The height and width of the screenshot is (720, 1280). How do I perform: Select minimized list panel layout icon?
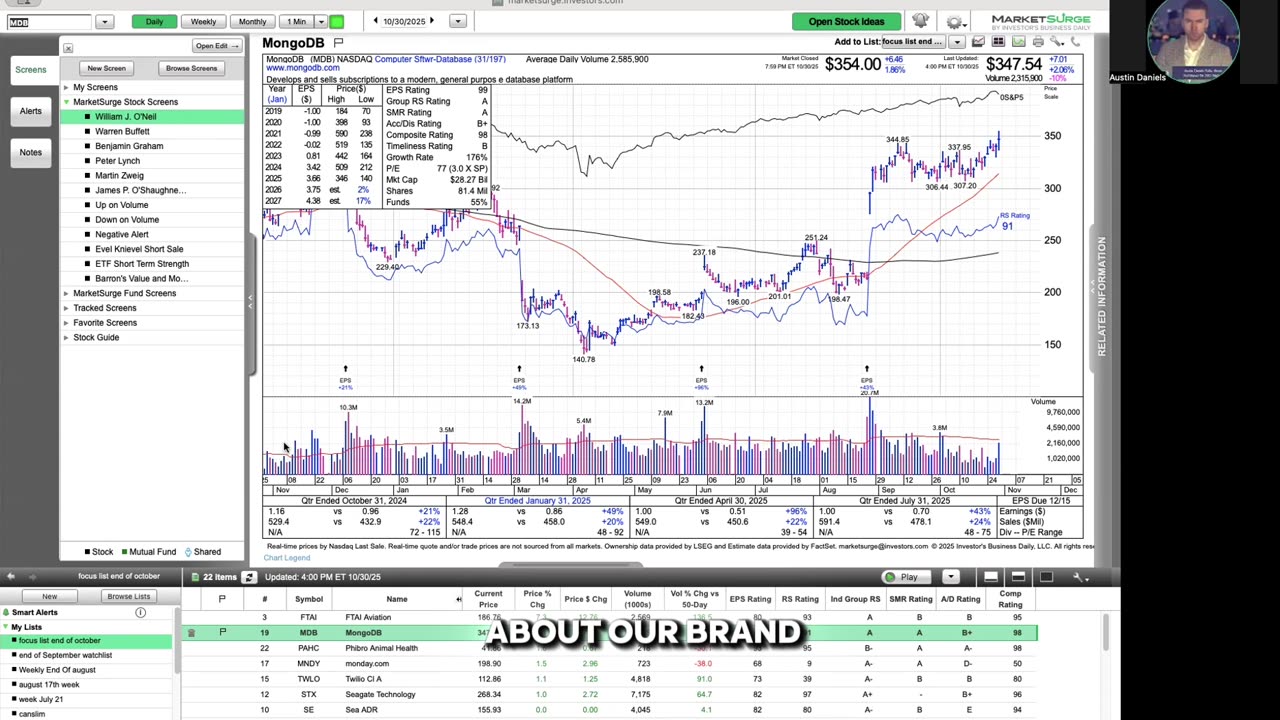pyautogui.click(x=990, y=577)
